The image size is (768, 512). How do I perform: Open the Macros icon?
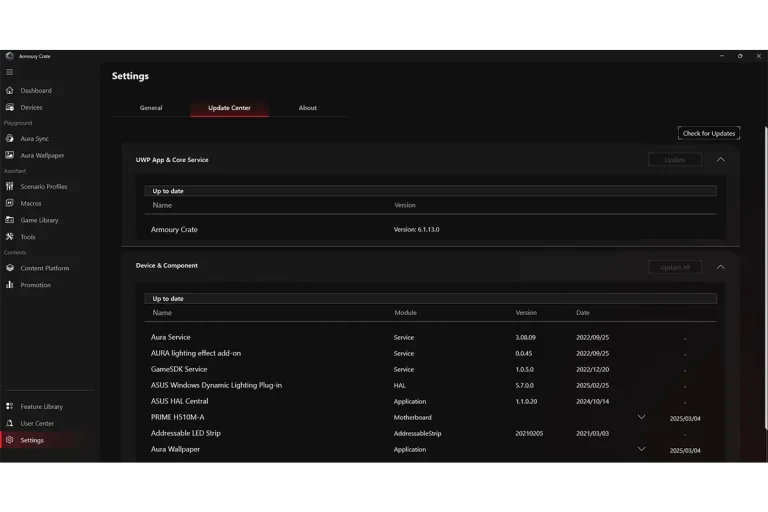click(9, 203)
